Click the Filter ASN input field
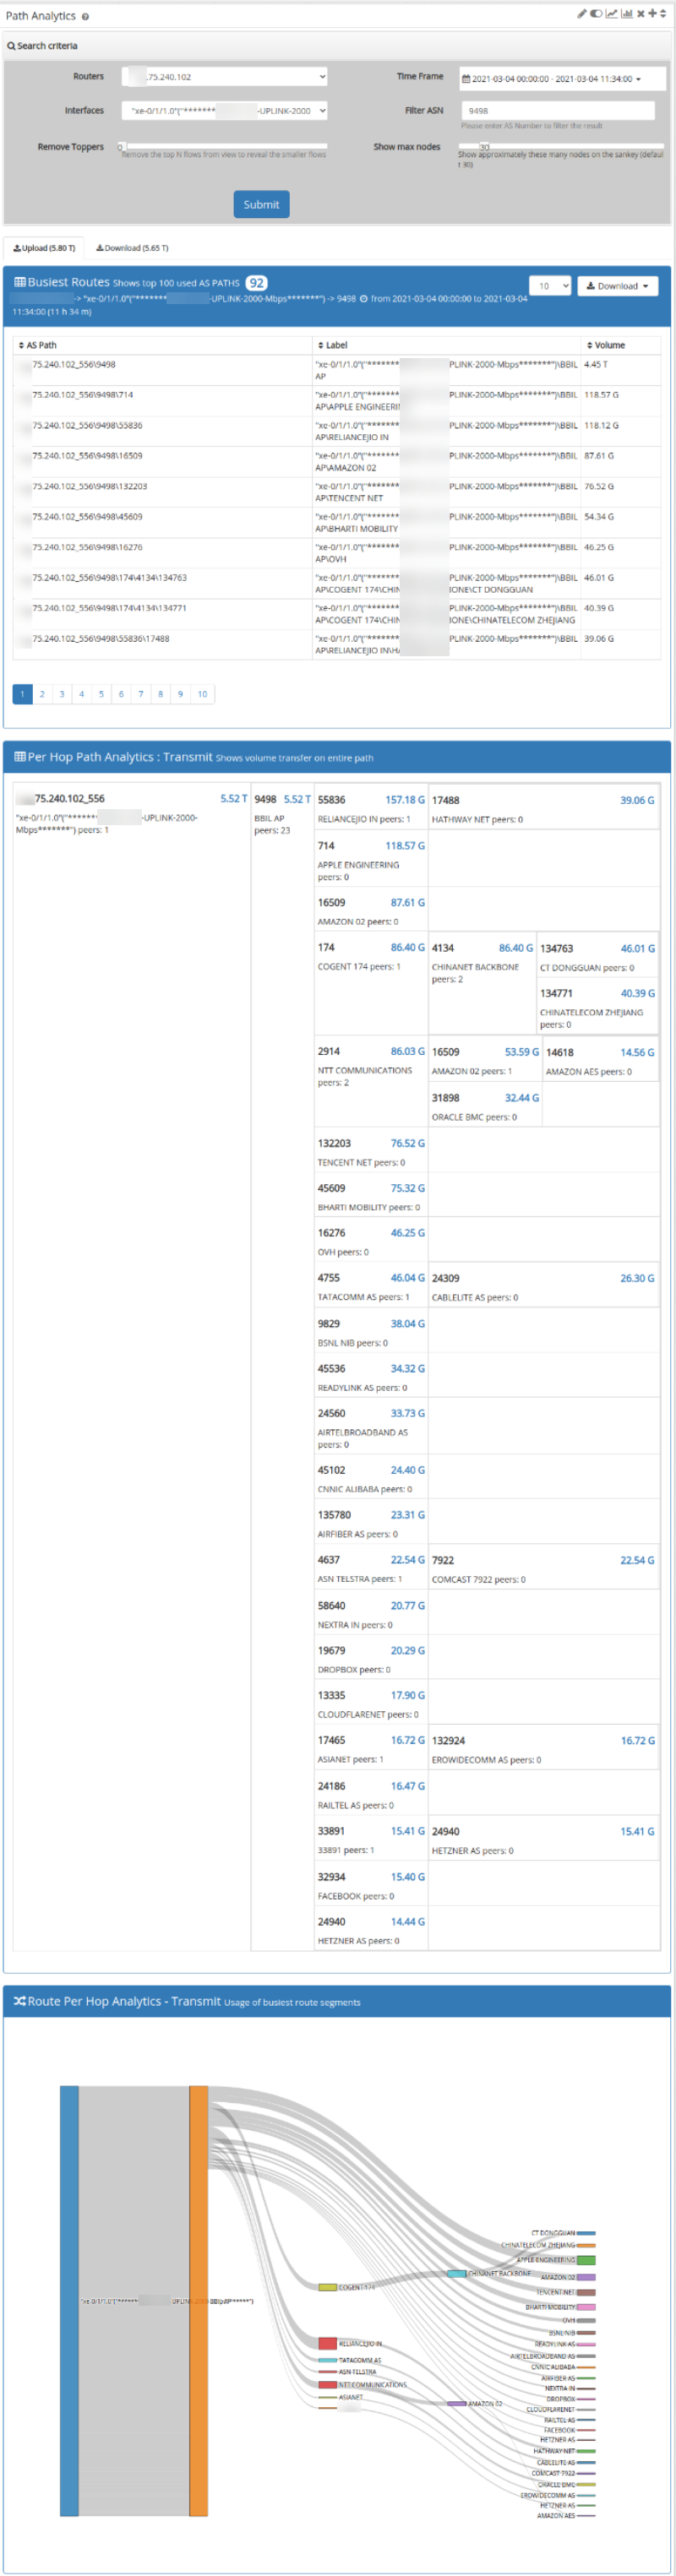This screenshot has width=676, height=2576. tap(557, 111)
